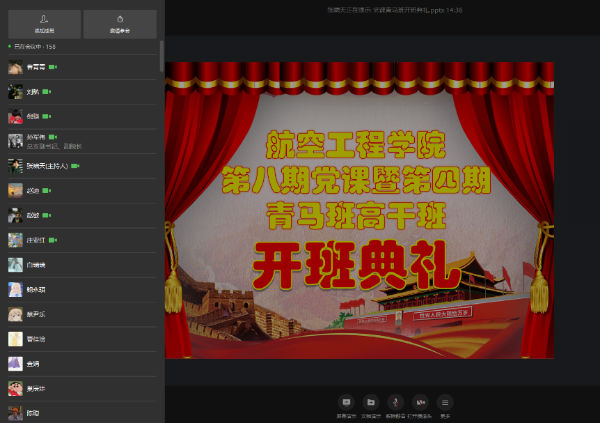
Task: Turn on the camera in bottom toolbar
Action: click(x=420, y=401)
